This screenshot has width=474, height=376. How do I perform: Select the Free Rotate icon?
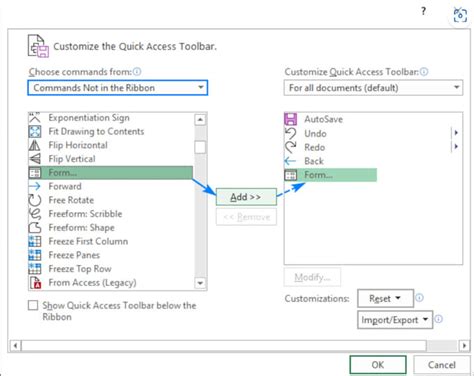35,200
